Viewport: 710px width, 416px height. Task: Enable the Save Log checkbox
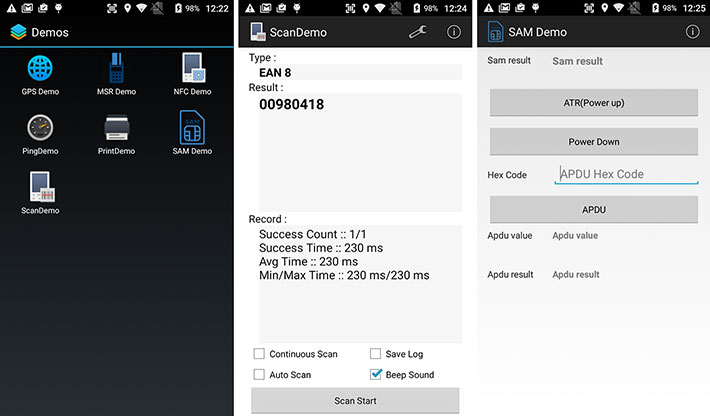pos(376,354)
